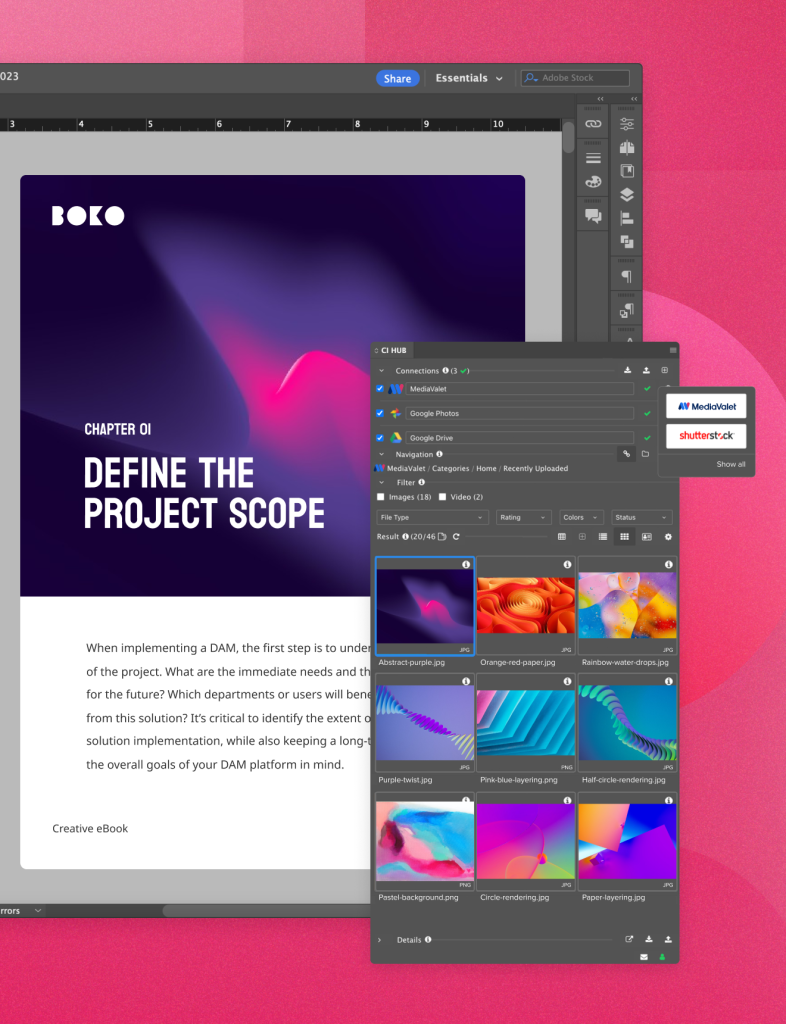Switch results to grid thumbnail view
This screenshot has width=786, height=1024.
pyautogui.click(x=624, y=537)
